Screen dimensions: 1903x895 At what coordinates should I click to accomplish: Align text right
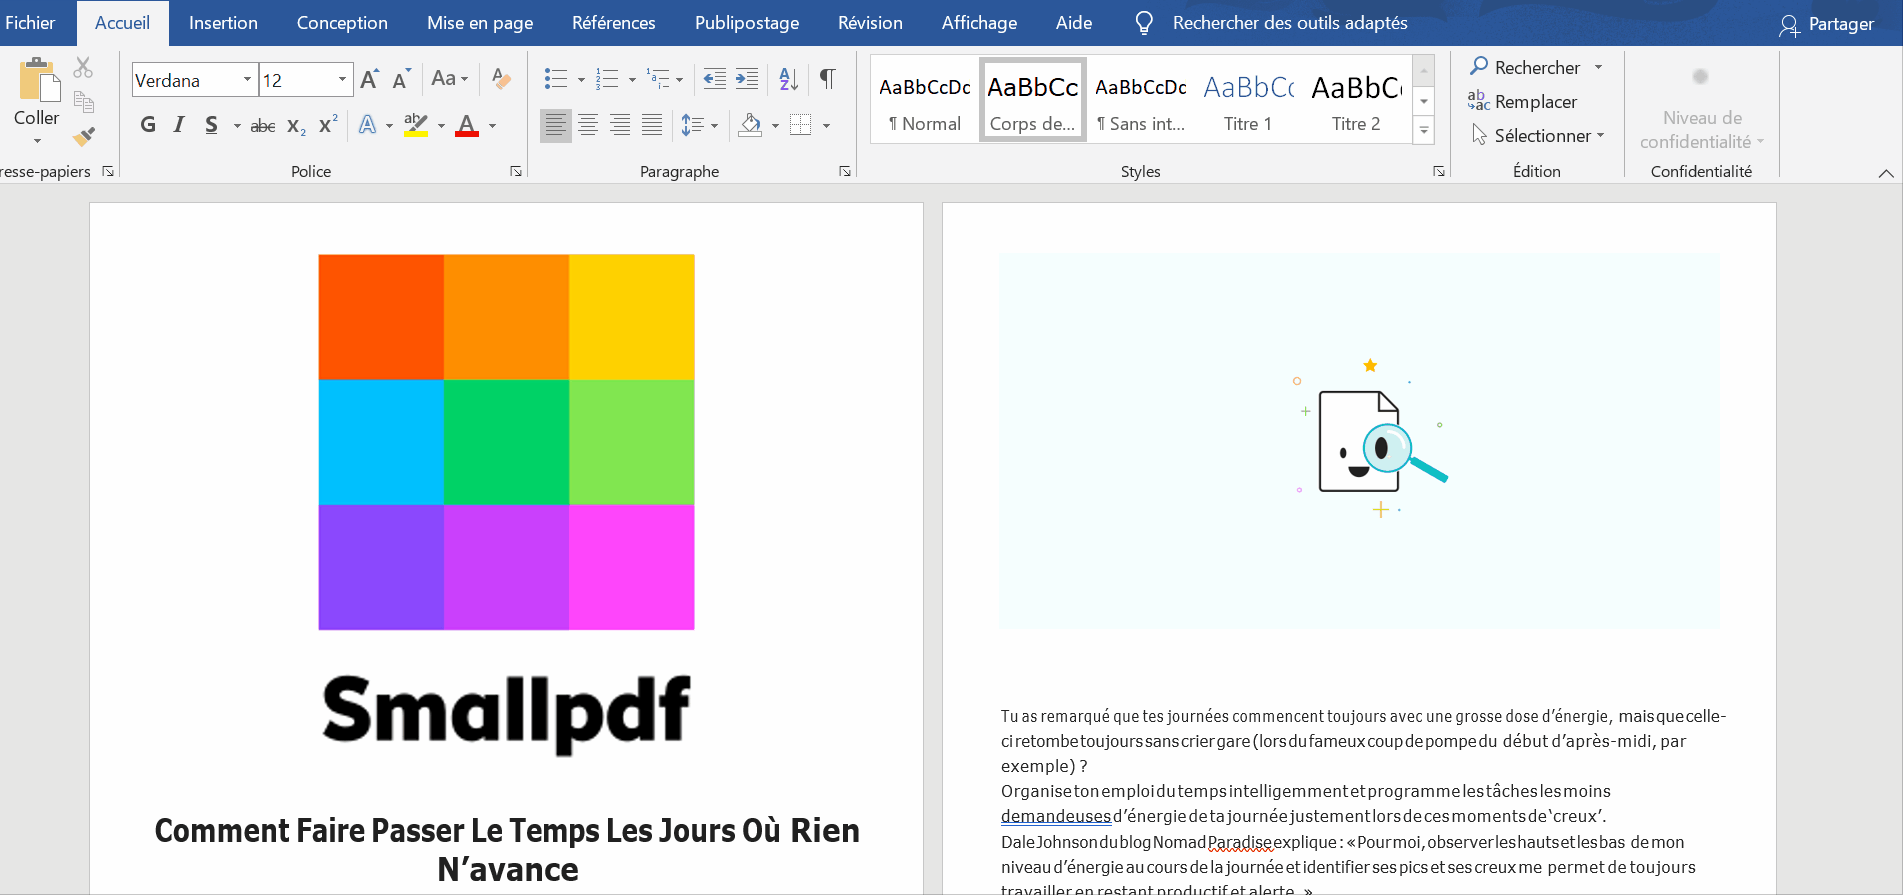coord(620,125)
